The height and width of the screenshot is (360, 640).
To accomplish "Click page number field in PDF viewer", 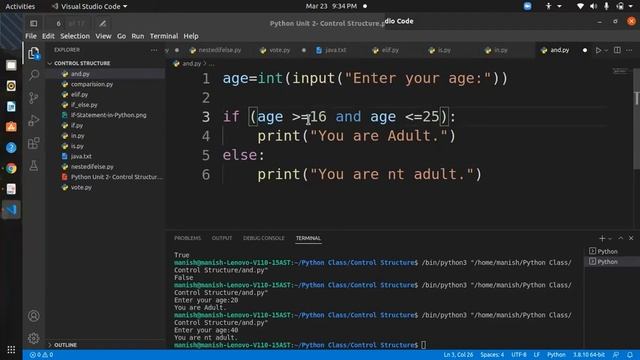I will pyautogui.click(x=58, y=24).
